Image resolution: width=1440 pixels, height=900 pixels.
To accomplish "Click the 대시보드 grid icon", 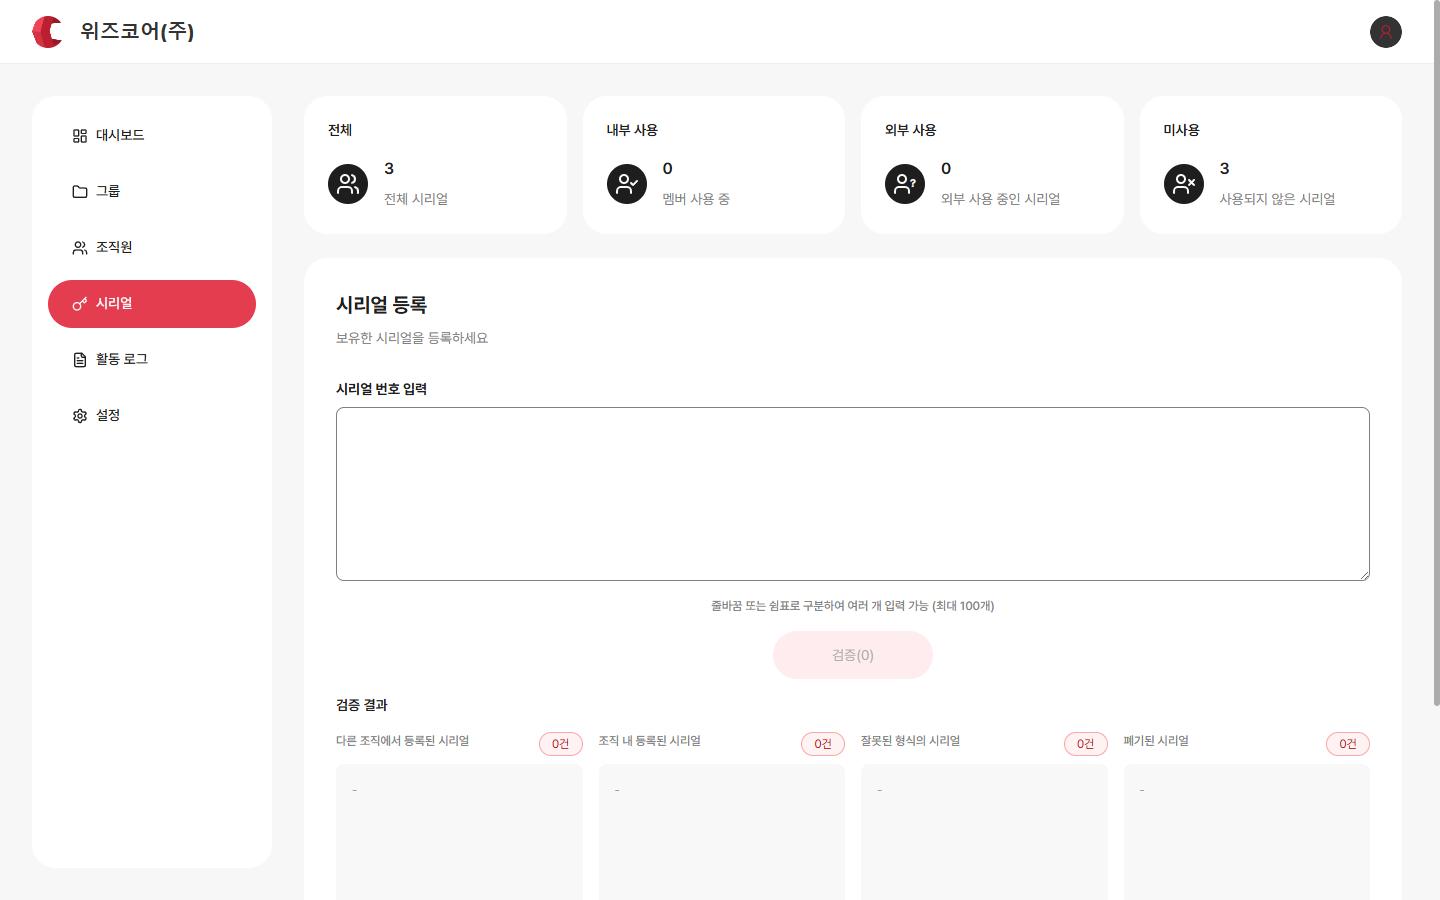I will point(80,136).
